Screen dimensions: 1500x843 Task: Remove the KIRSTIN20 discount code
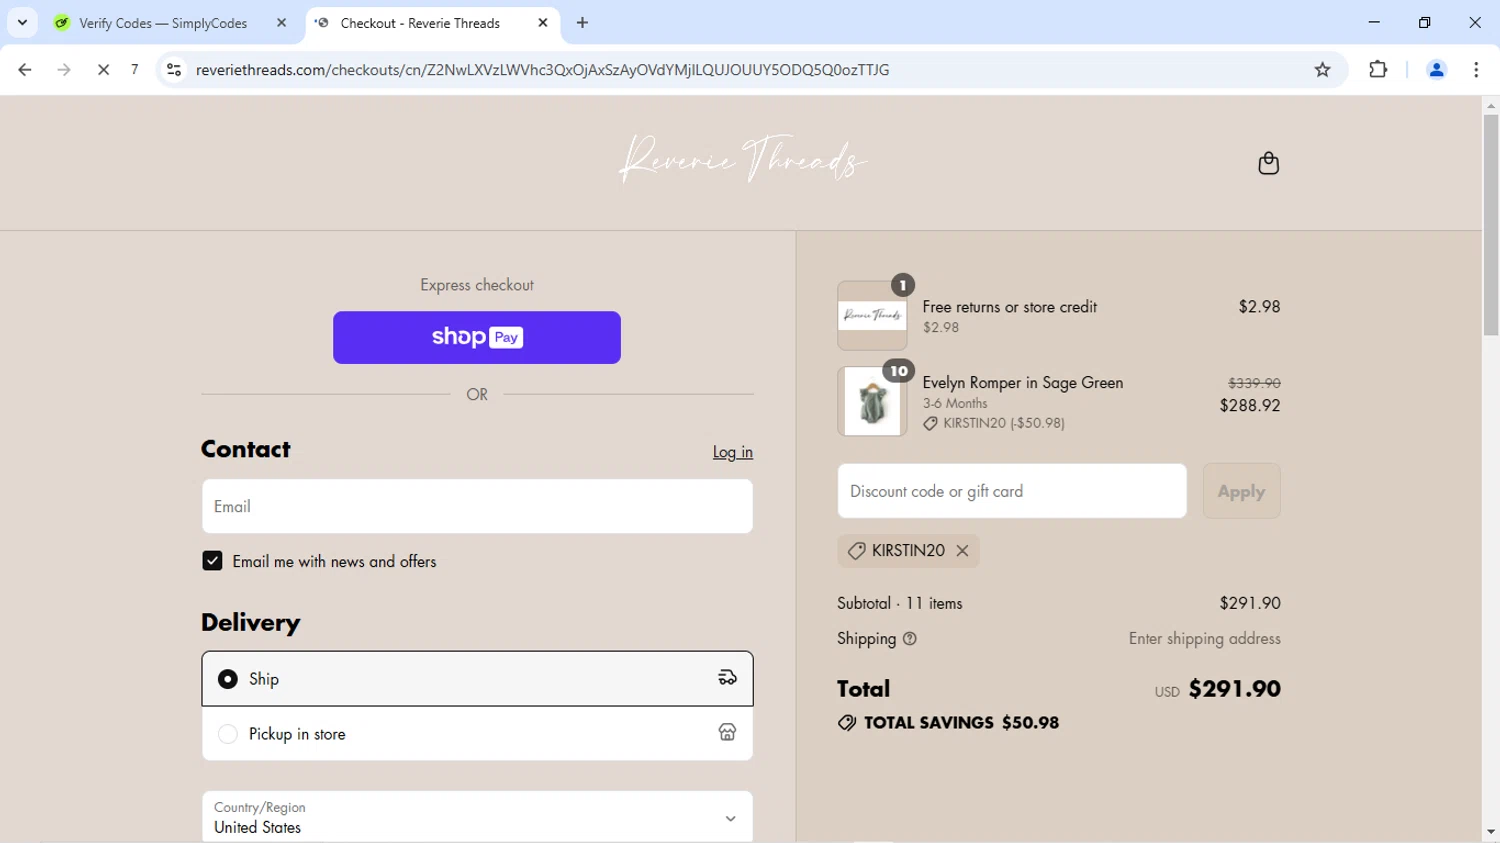(962, 551)
